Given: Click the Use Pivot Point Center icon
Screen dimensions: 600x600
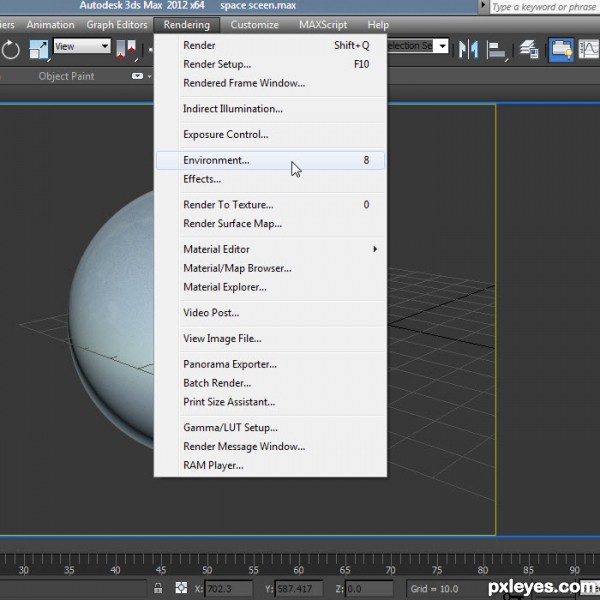Looking at the screenshot, I should pos(126,50).
